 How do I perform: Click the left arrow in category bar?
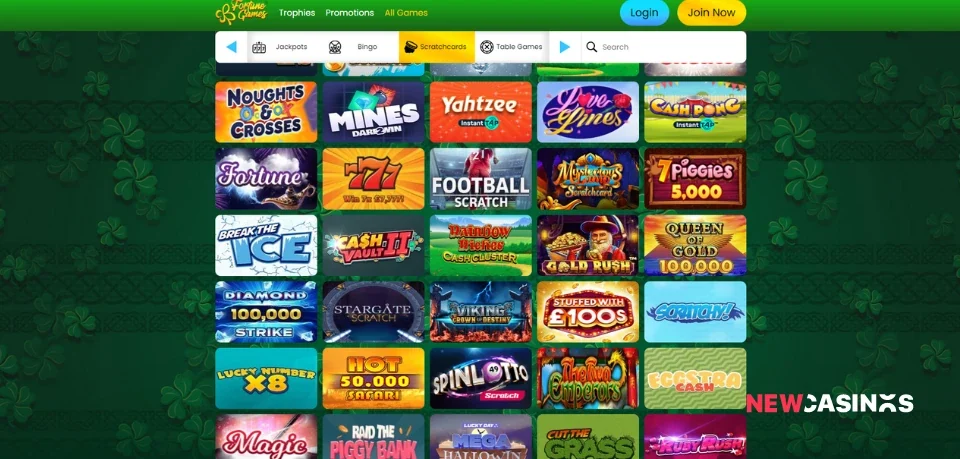[x=231, y=47]
